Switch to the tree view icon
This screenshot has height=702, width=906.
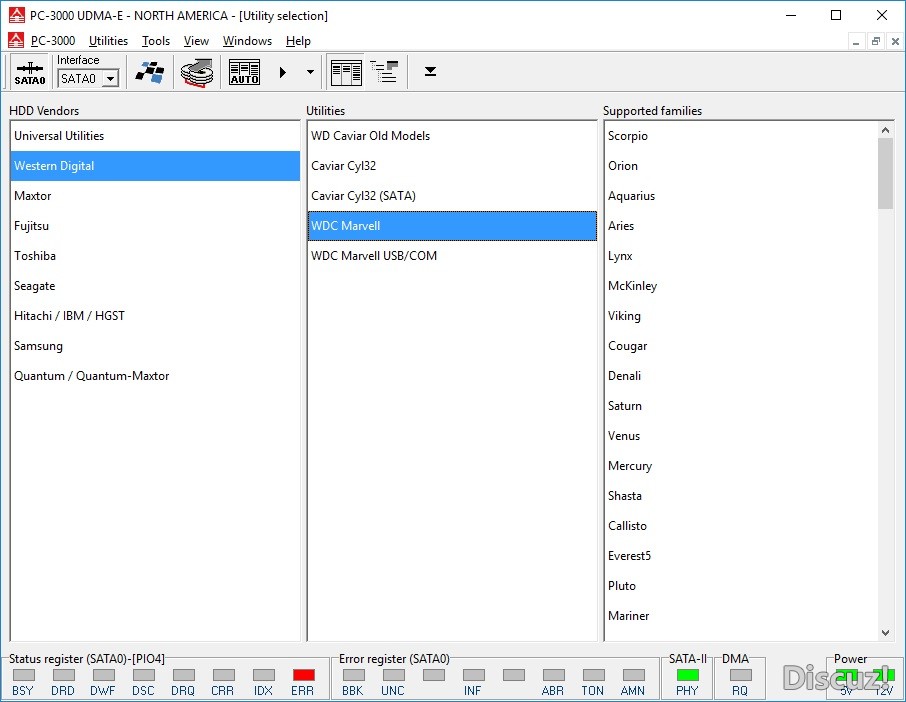(x=384, y=72)
